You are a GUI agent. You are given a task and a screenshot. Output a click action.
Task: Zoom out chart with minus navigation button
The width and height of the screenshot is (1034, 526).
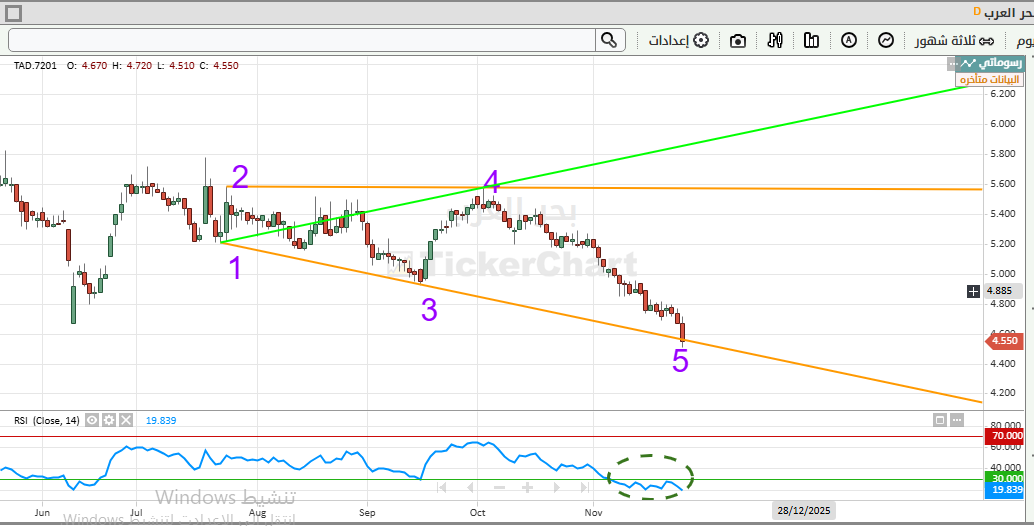coord(499,488)
